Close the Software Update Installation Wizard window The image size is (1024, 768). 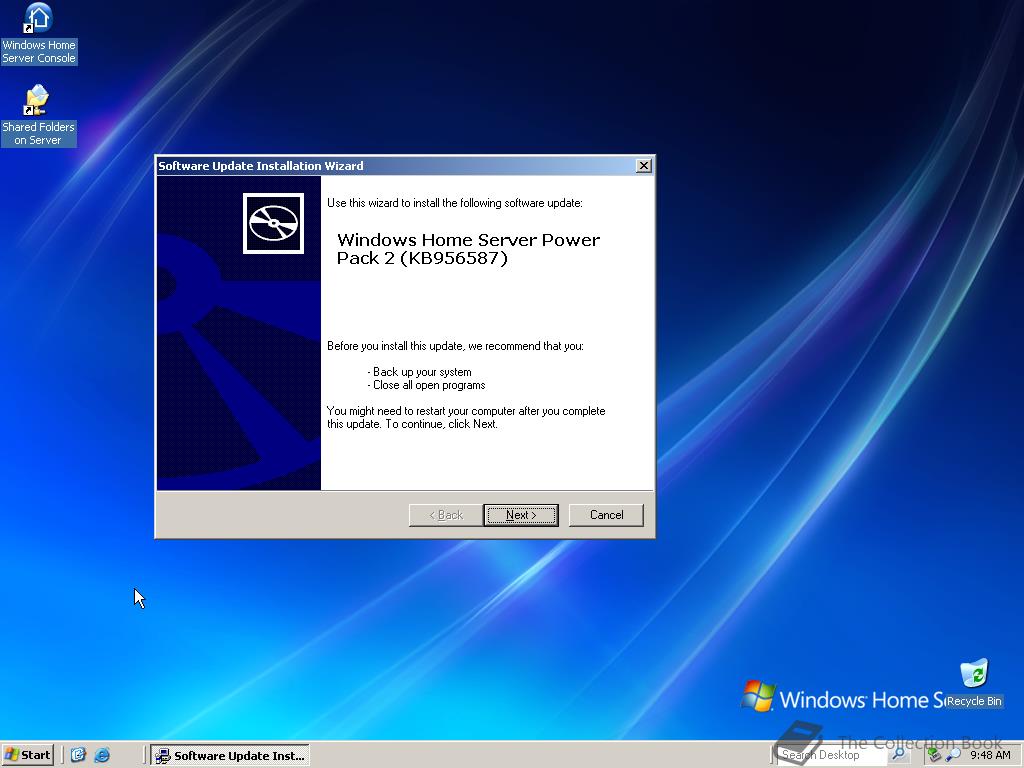pyautogui.click(x=643, y=166)
